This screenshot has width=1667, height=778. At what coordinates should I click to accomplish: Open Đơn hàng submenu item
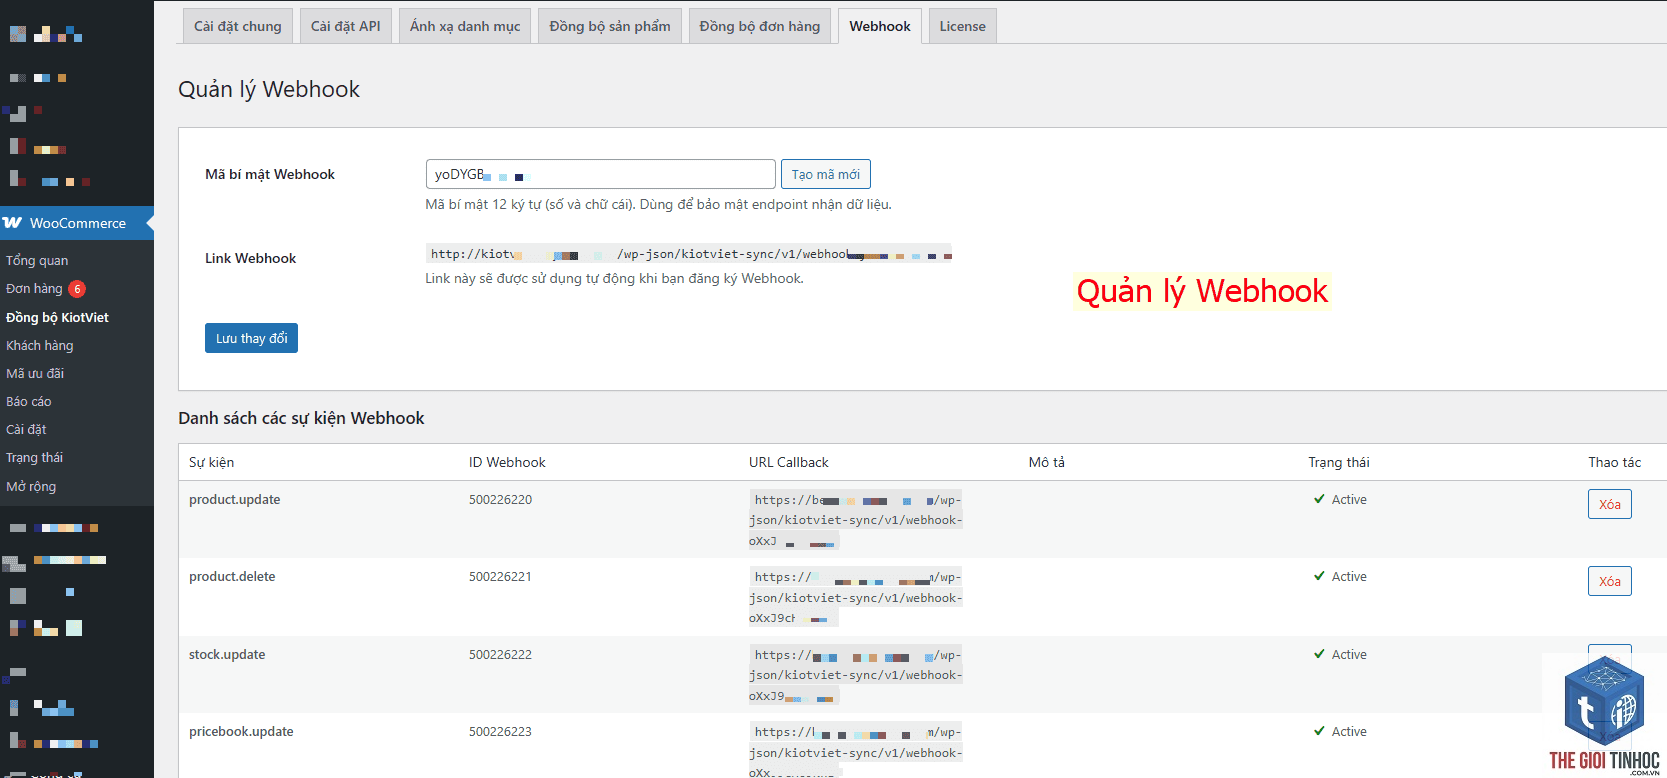tap(34, 288)
